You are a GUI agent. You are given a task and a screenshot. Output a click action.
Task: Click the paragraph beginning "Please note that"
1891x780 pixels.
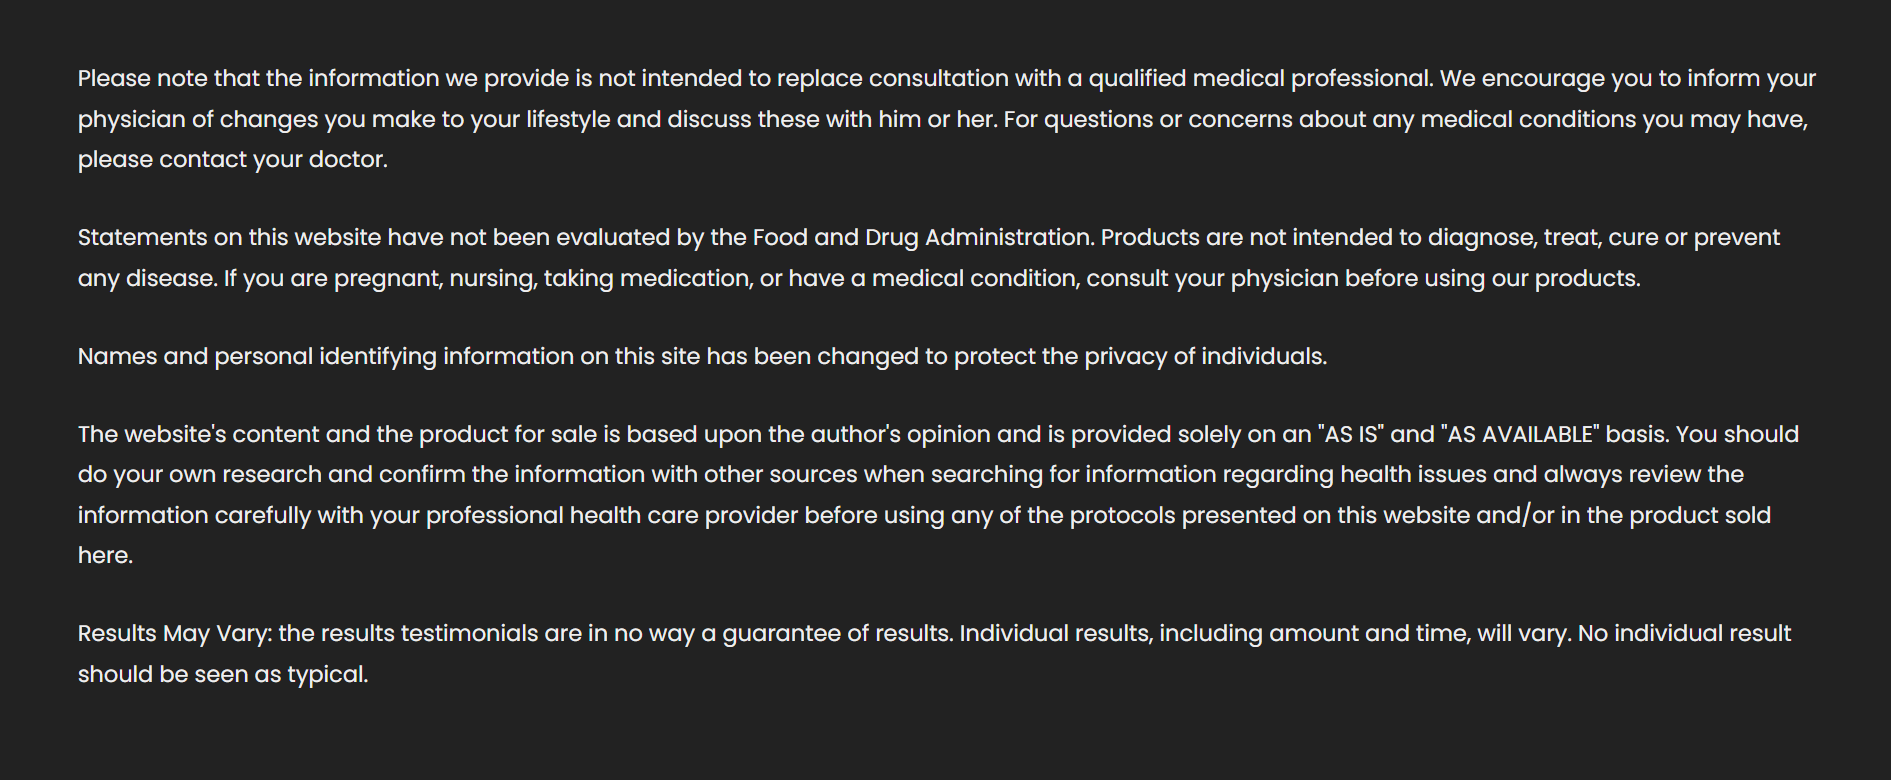[x=947, y=119]
